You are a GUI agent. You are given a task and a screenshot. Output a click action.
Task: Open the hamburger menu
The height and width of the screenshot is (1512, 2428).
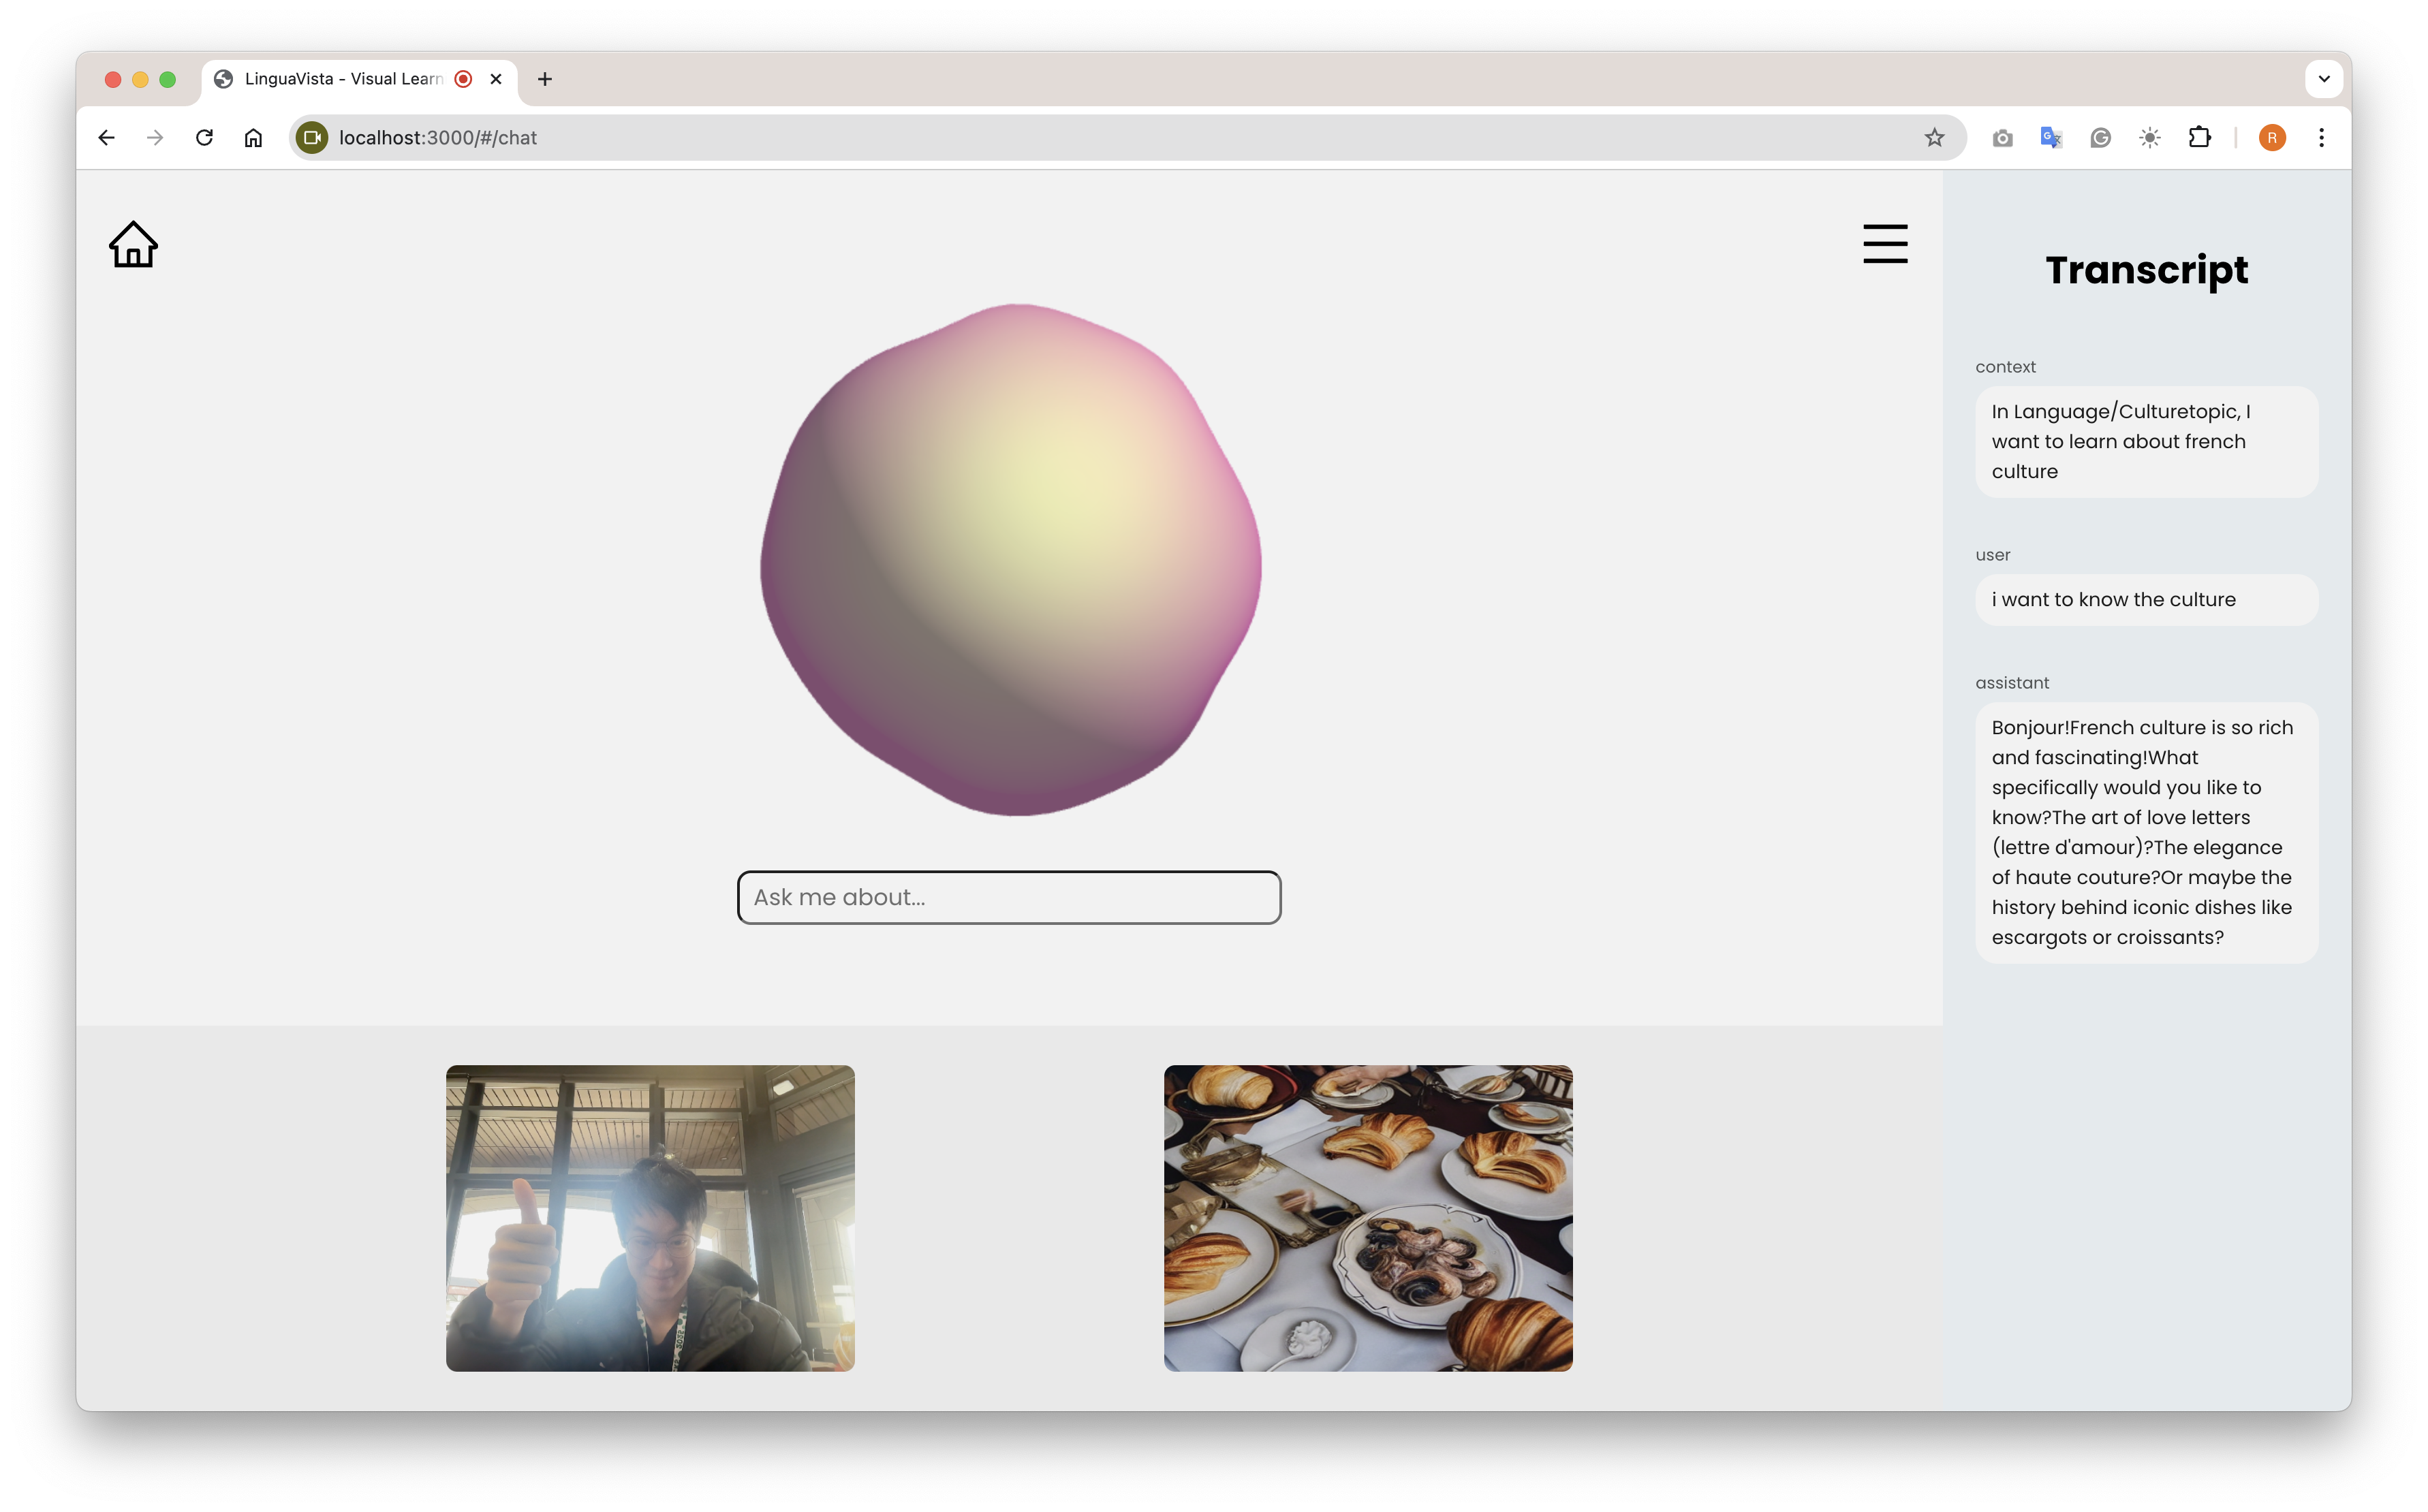point(1884,244)
